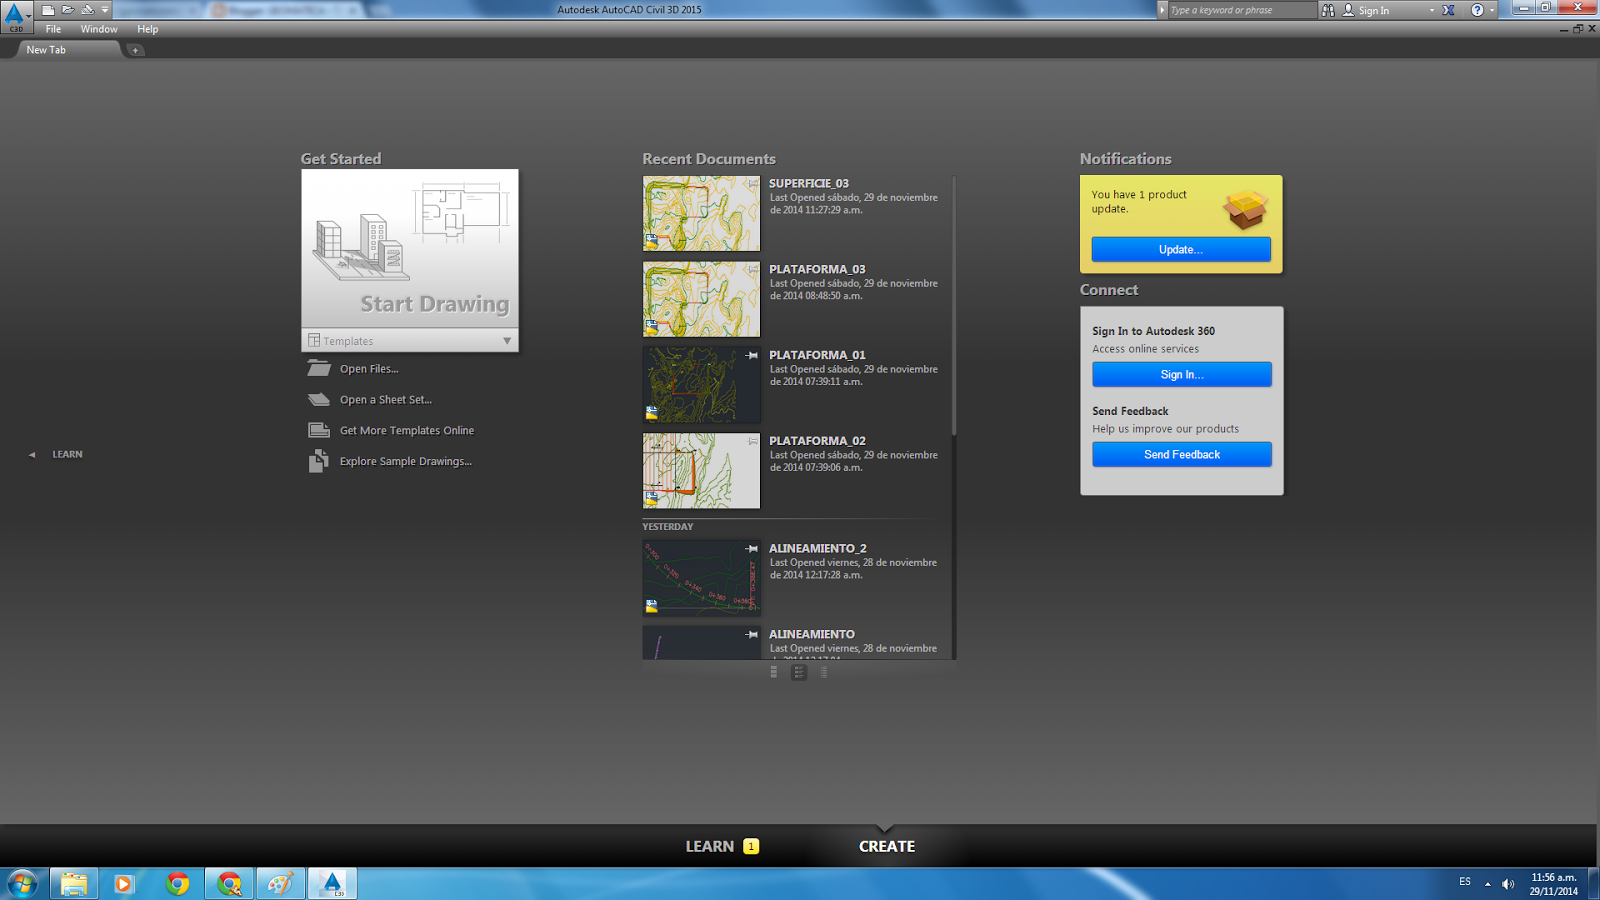Screen dimensions: 1600x900
Task: Click the SUPERFICIE_03 file name
Action: coord(809,184)
